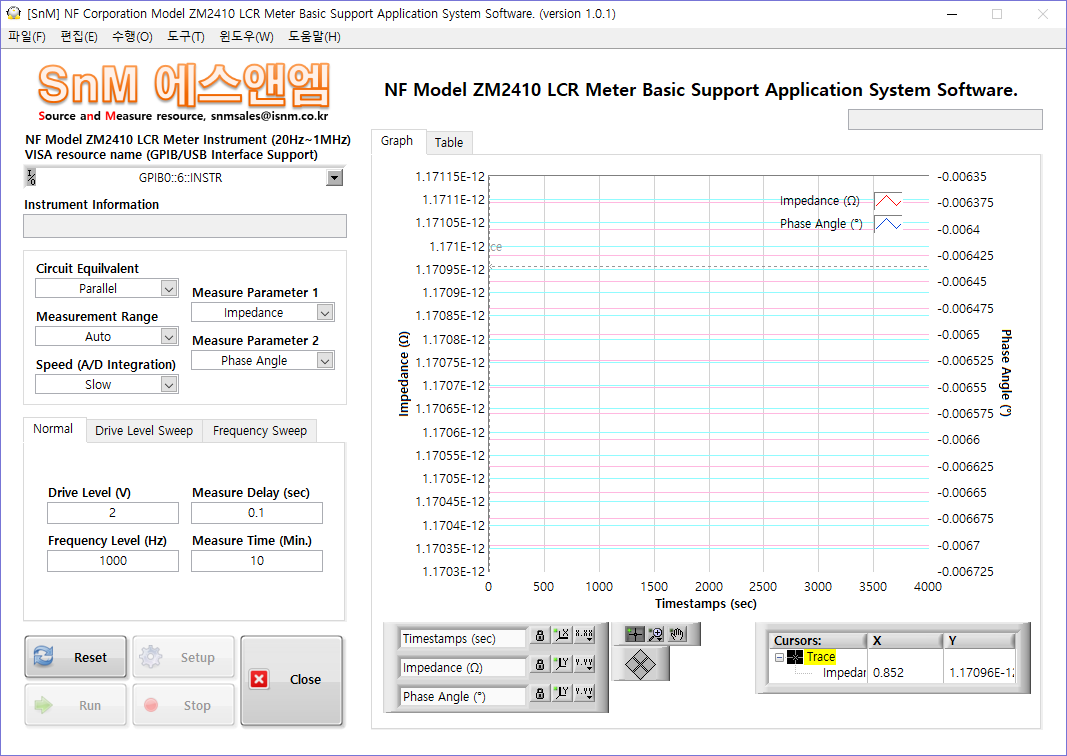The image size is (1067, 756).
Task: Click the empty status field under title
Action: pos(945,119)
